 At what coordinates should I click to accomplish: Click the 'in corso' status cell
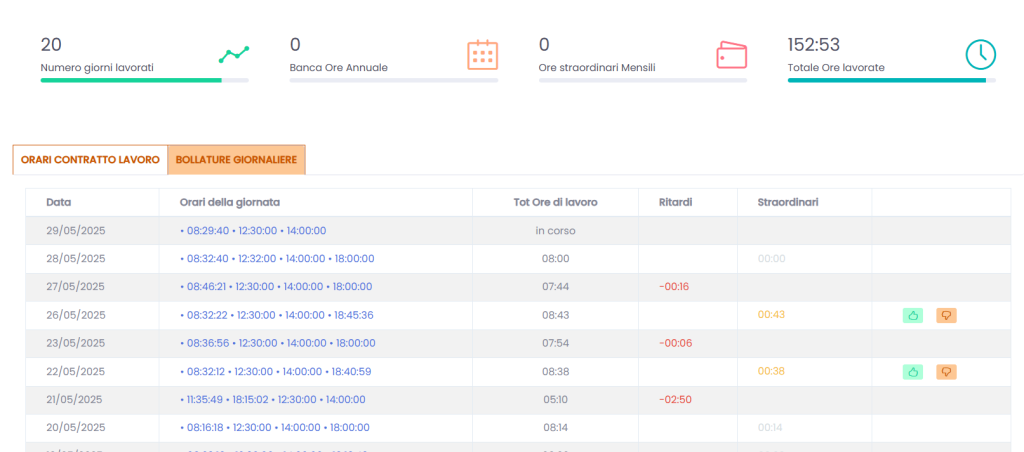(x=555, y=231)
